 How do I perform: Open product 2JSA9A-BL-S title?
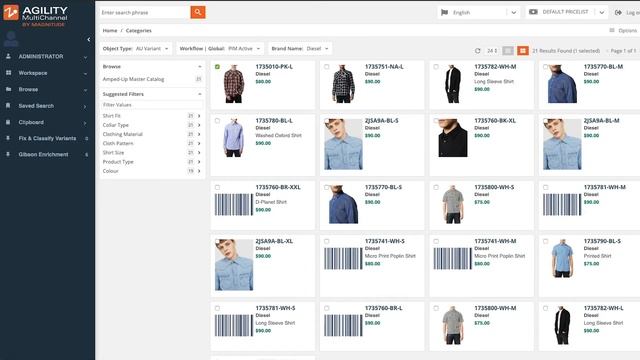coord(382,121)
